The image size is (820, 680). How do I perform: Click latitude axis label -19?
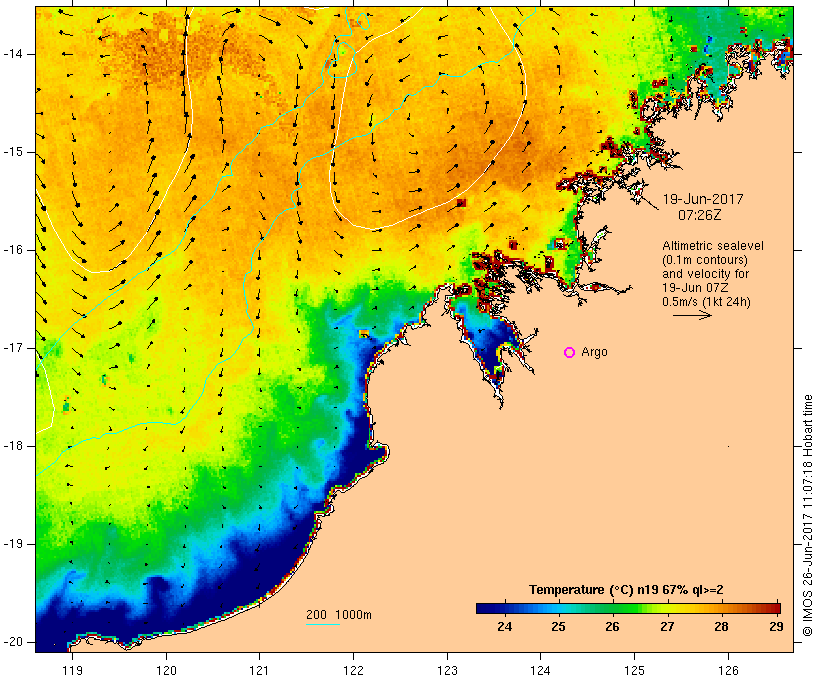tap(12, 544)
